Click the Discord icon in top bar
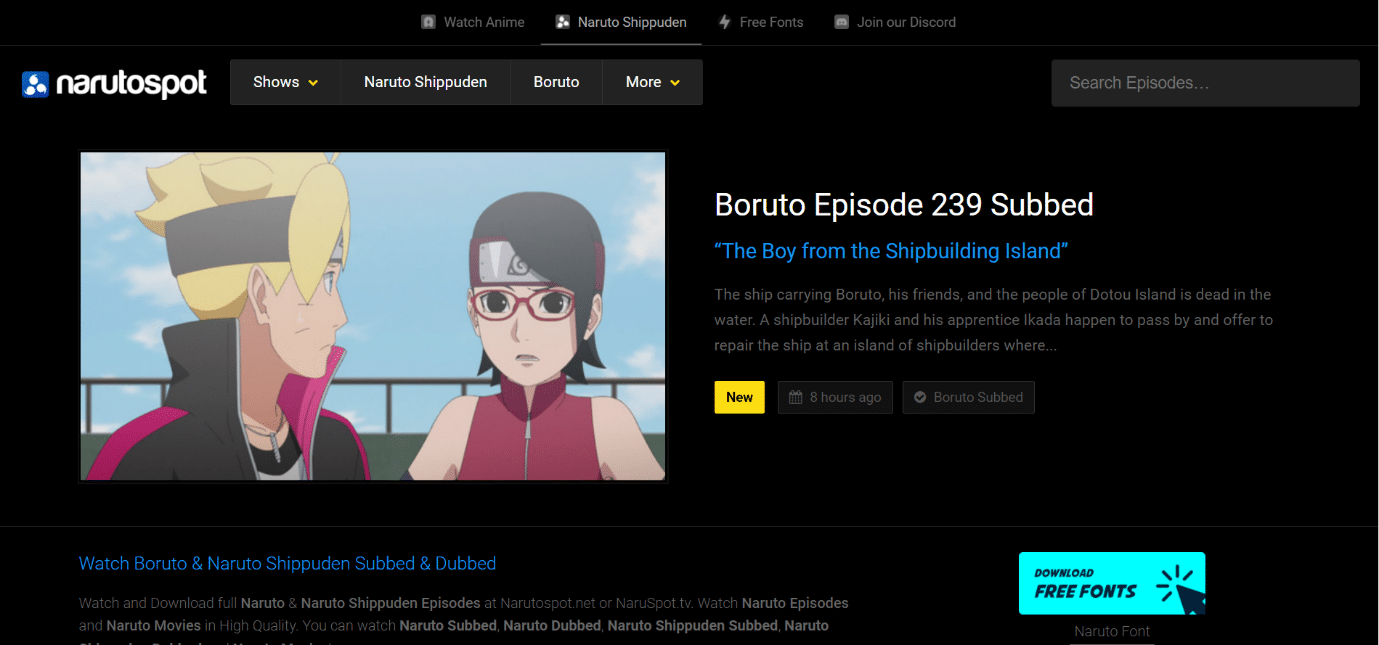Viewport: 1379px width, 645px height. click(842, 22)
